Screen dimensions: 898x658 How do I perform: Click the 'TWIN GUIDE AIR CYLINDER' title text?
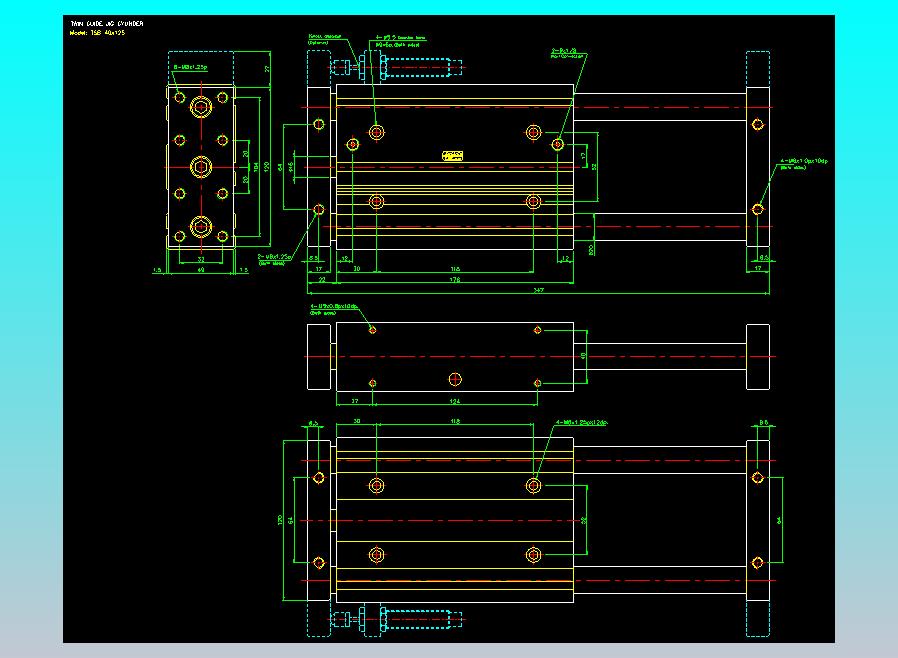pos(108,20)
